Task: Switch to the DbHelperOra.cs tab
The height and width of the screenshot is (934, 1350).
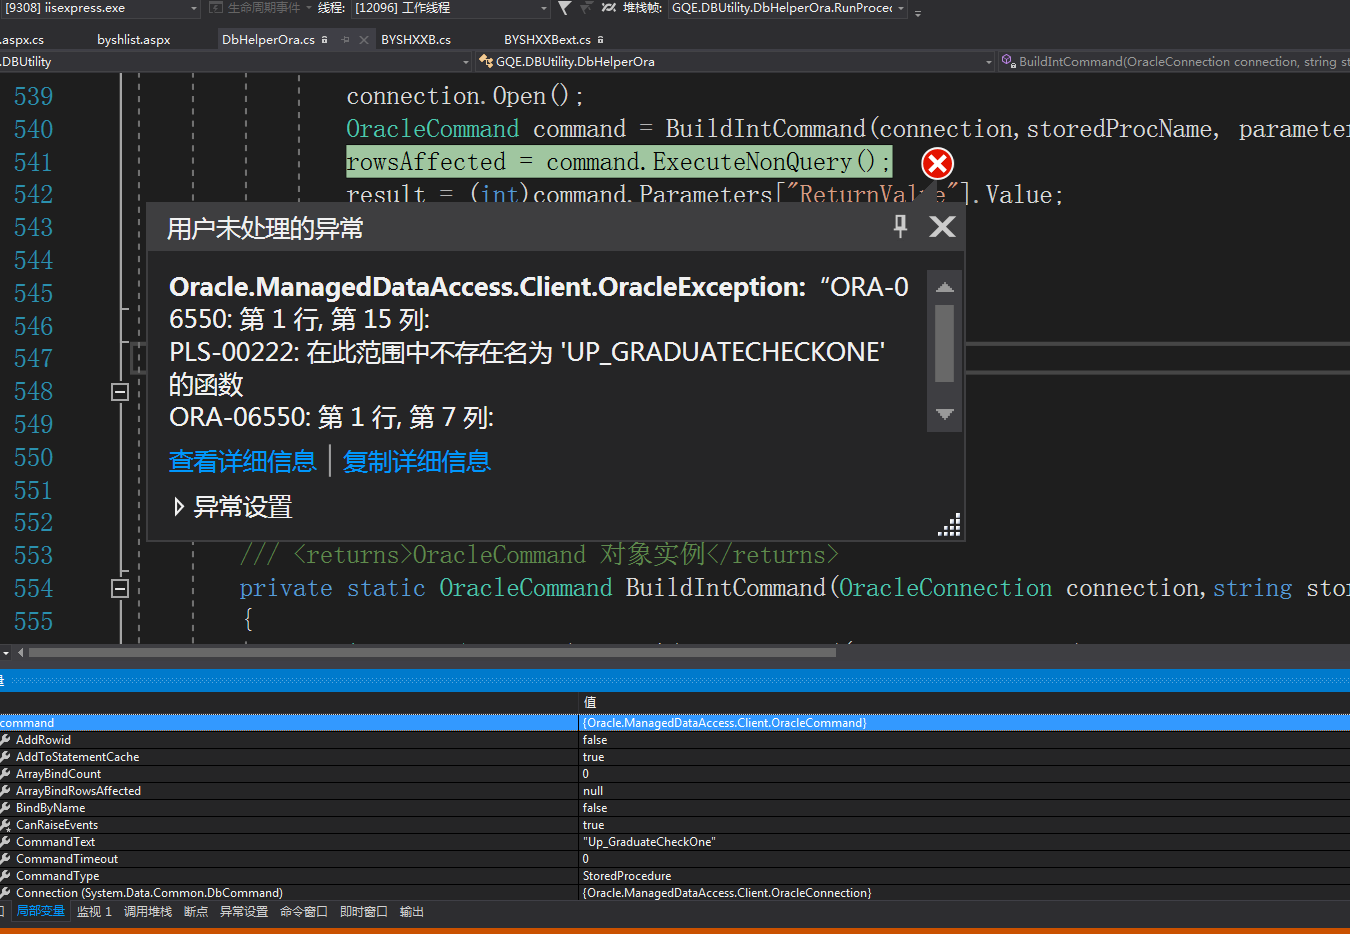Action: (x=268, y=40)
